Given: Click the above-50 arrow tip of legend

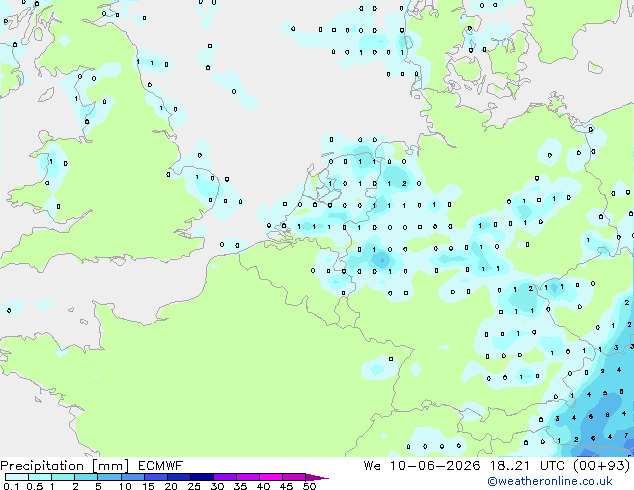Looking at the screenshot, I should click(317, 477).
